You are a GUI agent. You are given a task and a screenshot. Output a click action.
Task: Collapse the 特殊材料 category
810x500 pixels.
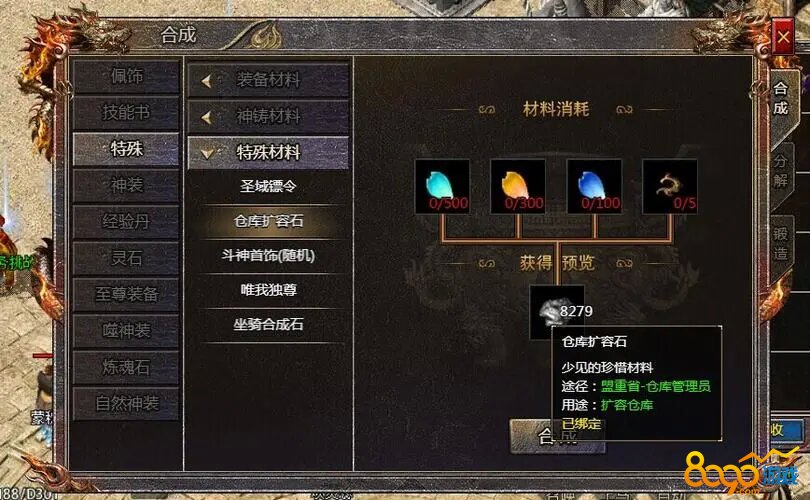point(268,153)
